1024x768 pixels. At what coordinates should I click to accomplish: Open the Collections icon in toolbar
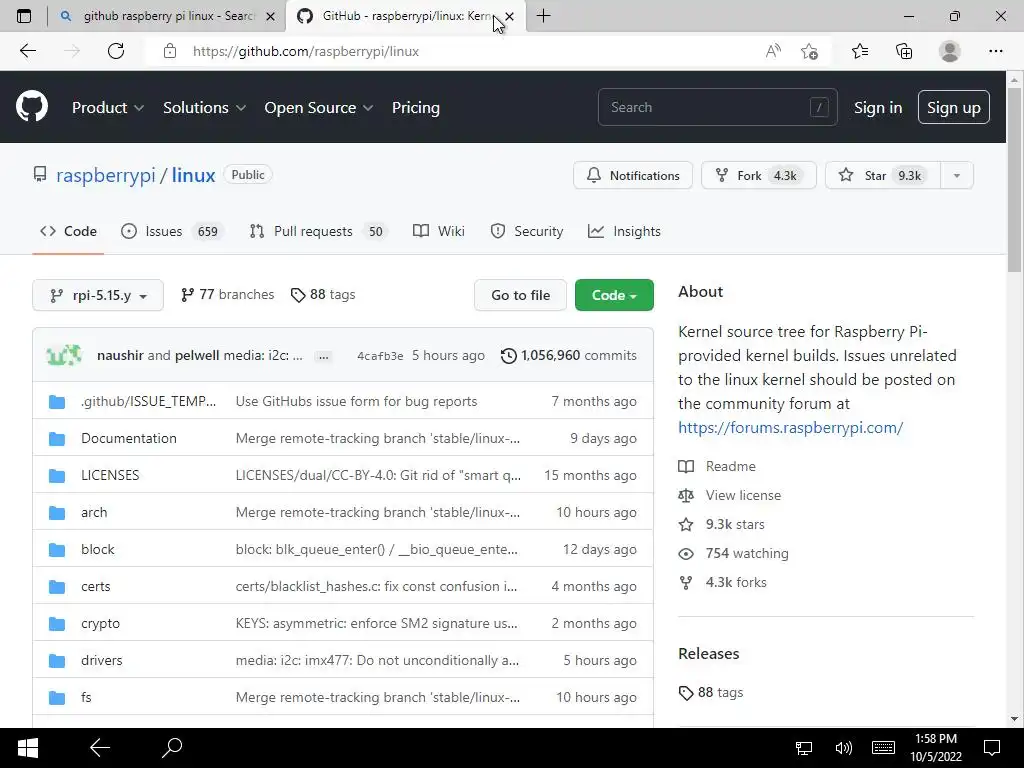coord(904,51)
